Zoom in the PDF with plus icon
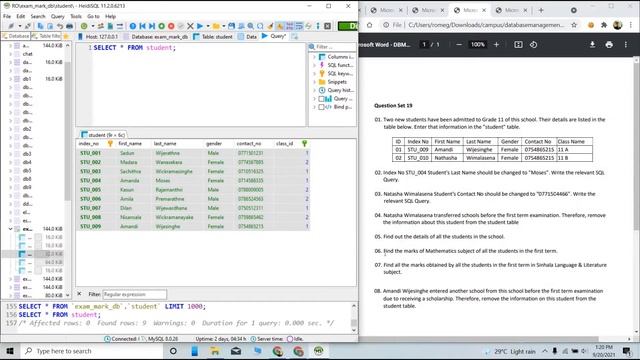Image resolution: width=640 pixels, height=360 pixels. (496, 44)
